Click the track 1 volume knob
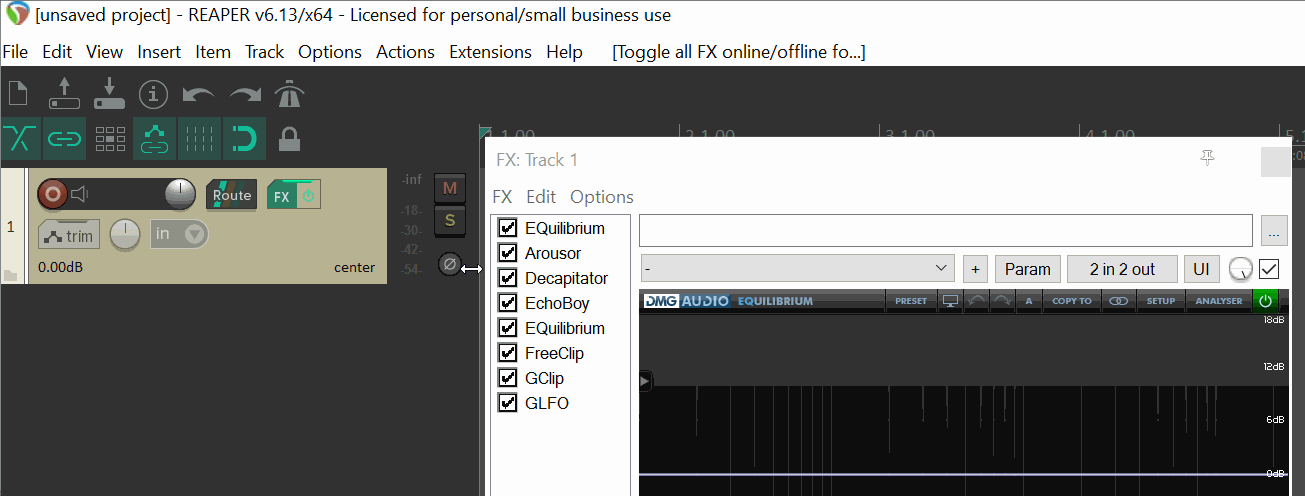The height and width of the screenshot is (496, 1305). pos(180,193)
